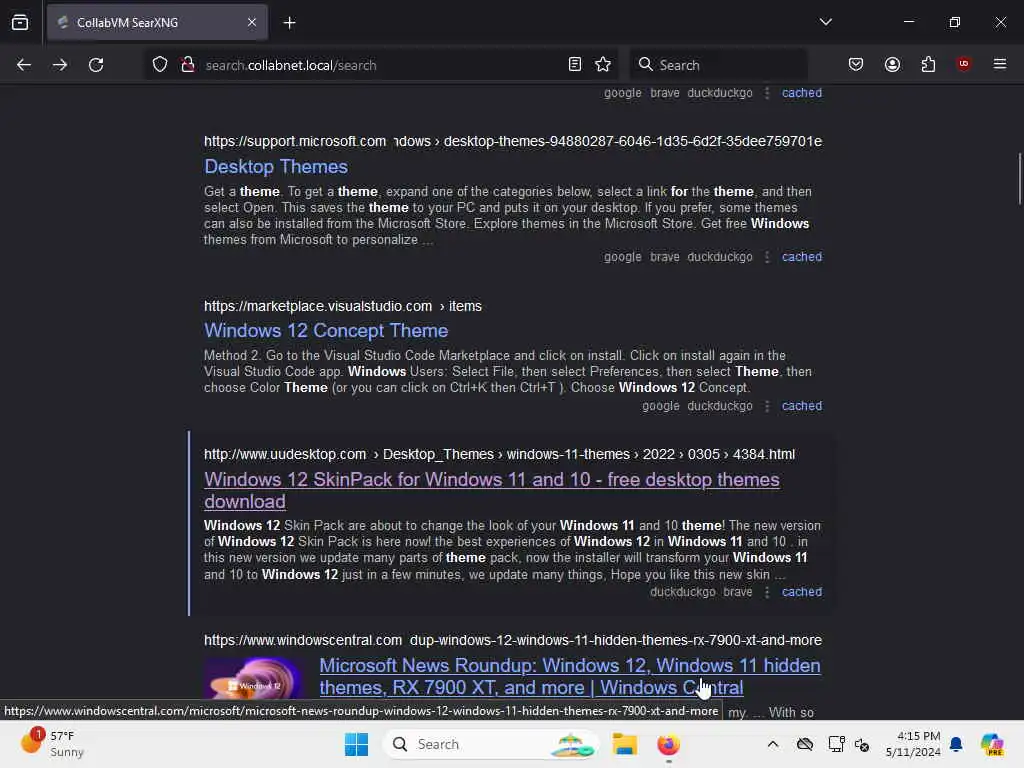Focus the Firefox Search box
This screenshot has width=1024, height=768.
click(718, 65)
